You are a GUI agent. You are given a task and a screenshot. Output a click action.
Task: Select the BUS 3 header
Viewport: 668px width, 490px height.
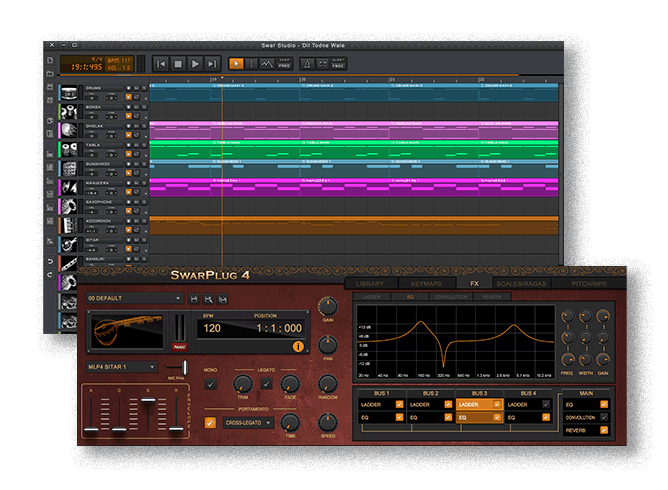[x=479, y=393]
